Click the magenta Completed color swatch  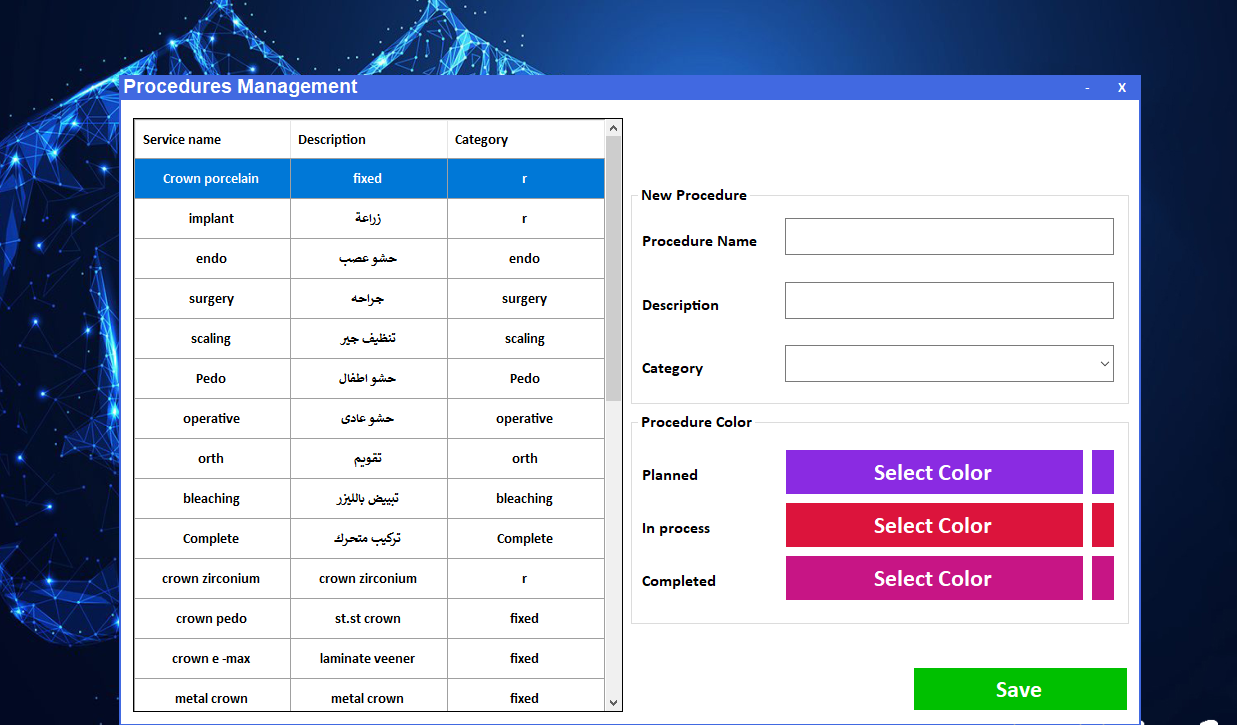coord(1103,578)
